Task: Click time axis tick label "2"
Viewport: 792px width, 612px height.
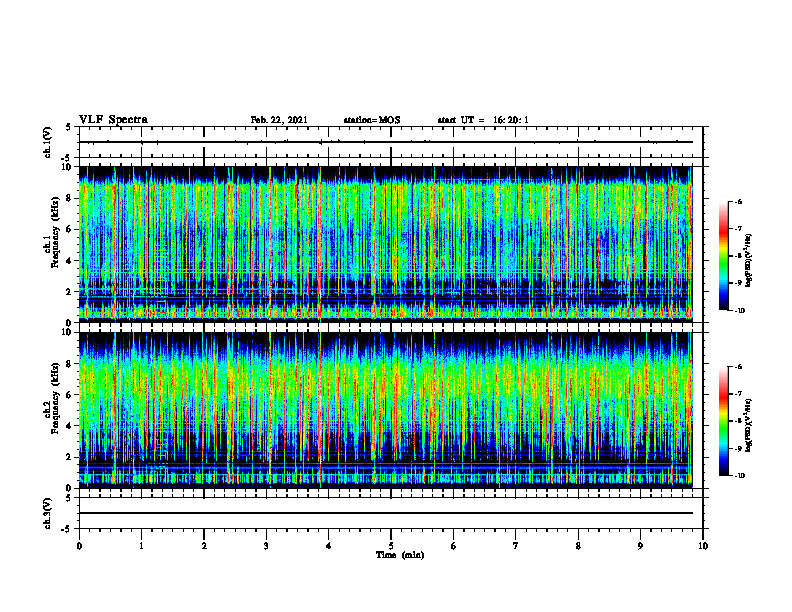Action: (x=204, y=546)
